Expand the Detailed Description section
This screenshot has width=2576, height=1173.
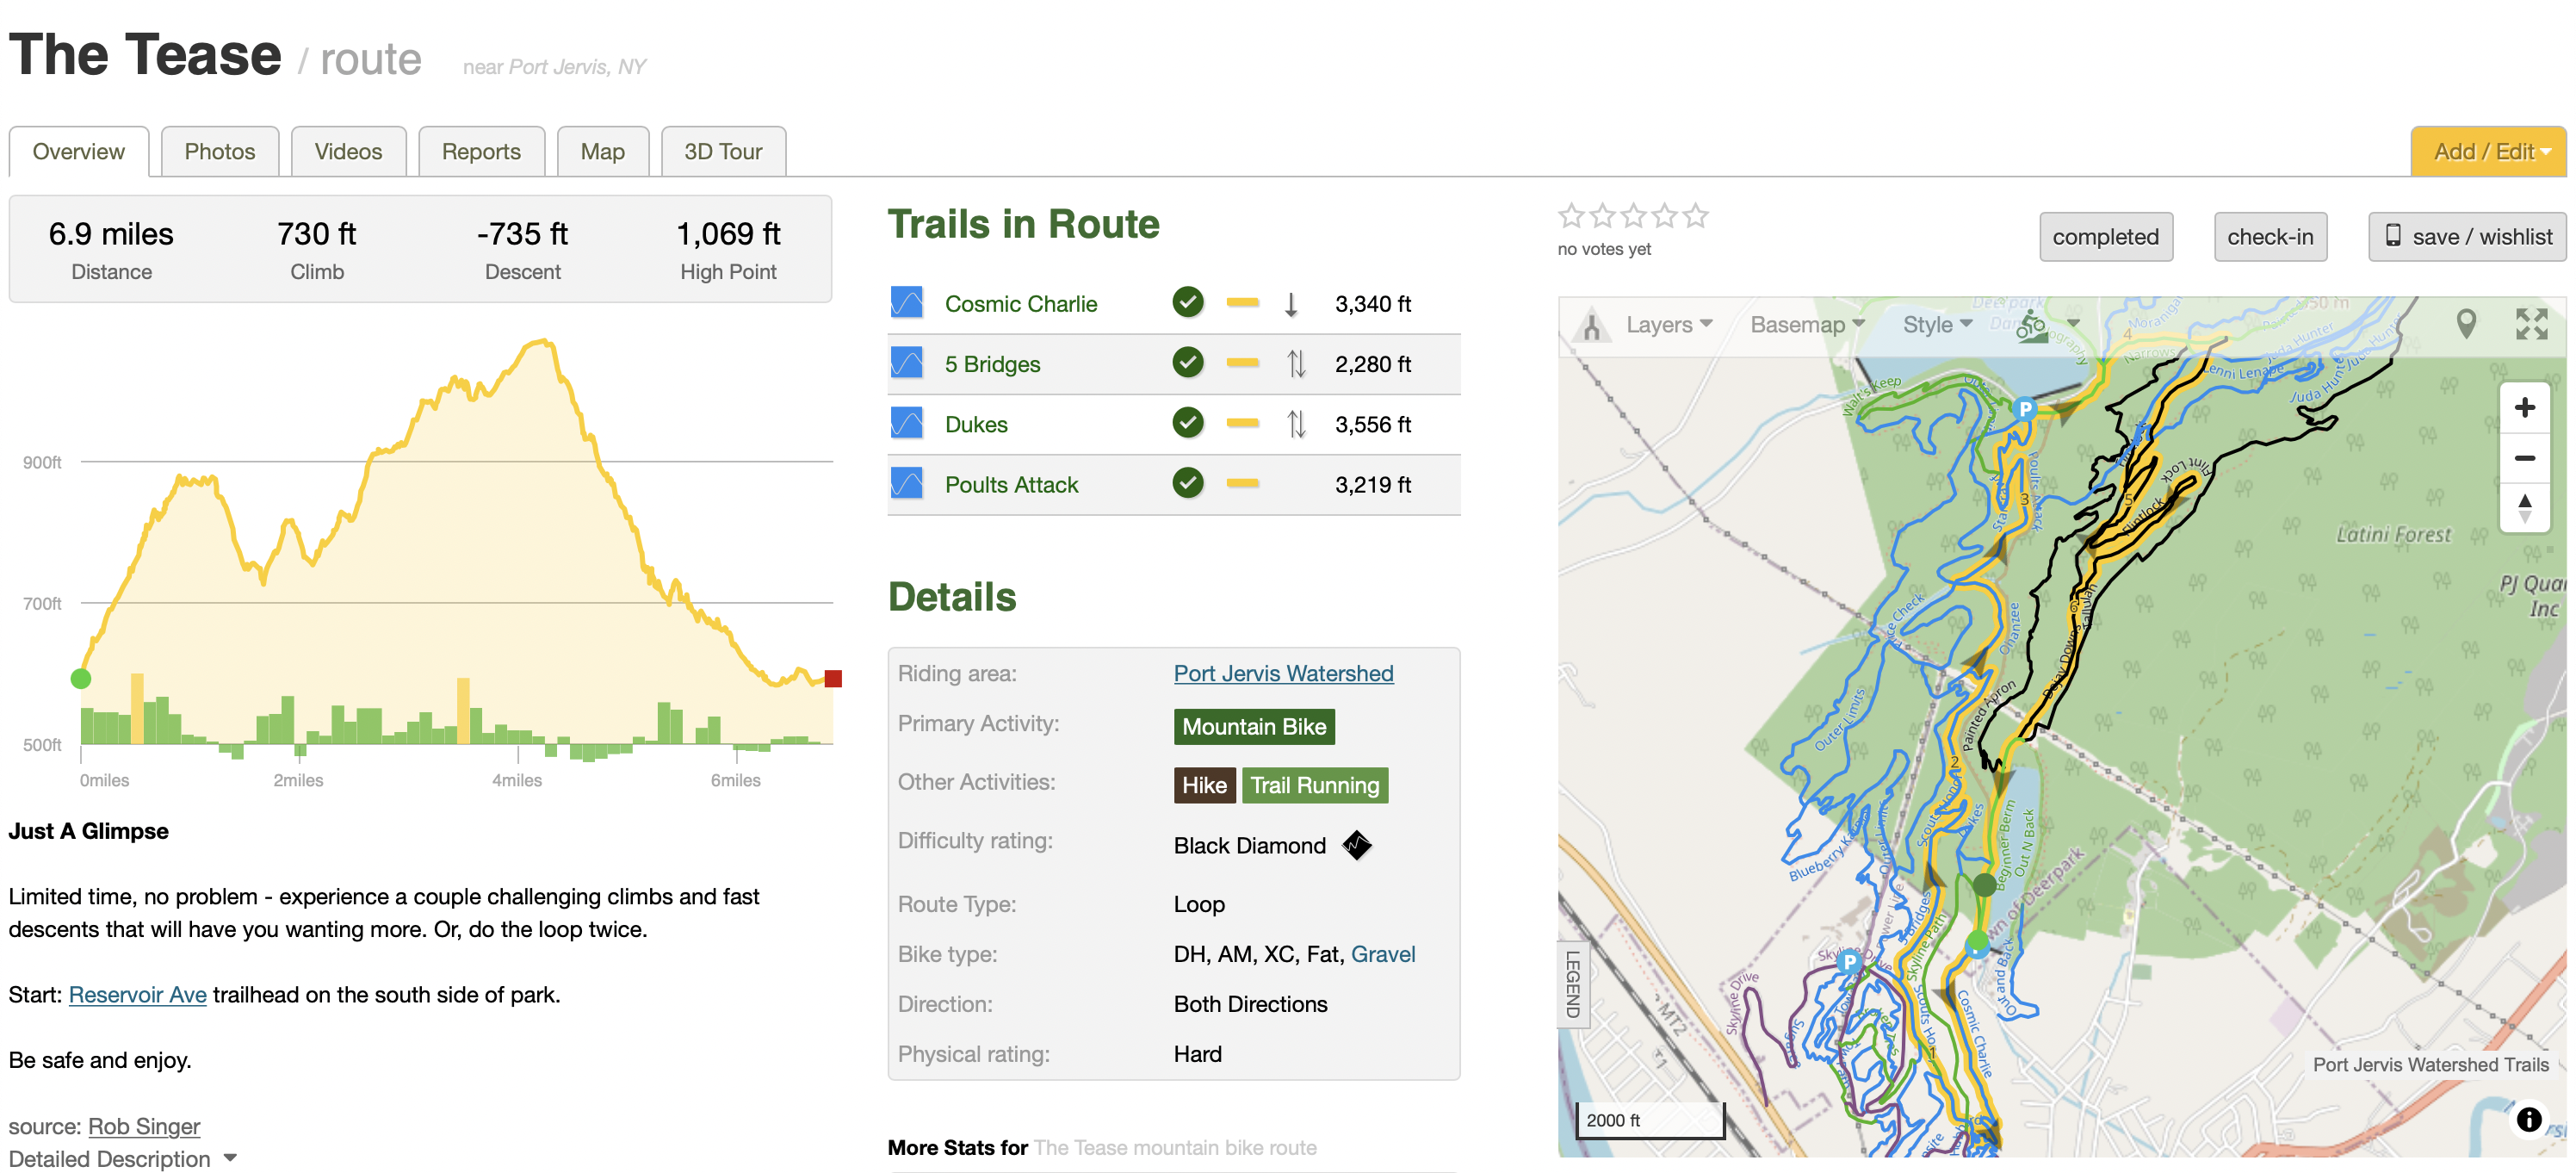(122, 1158)
